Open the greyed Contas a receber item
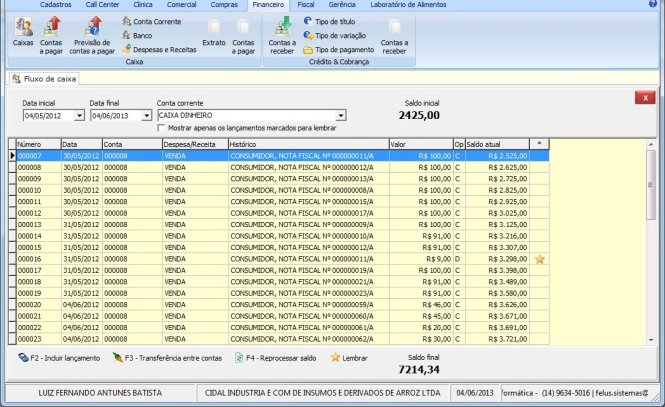This screenshot has height=407, width=665. (x=394, y=36)
